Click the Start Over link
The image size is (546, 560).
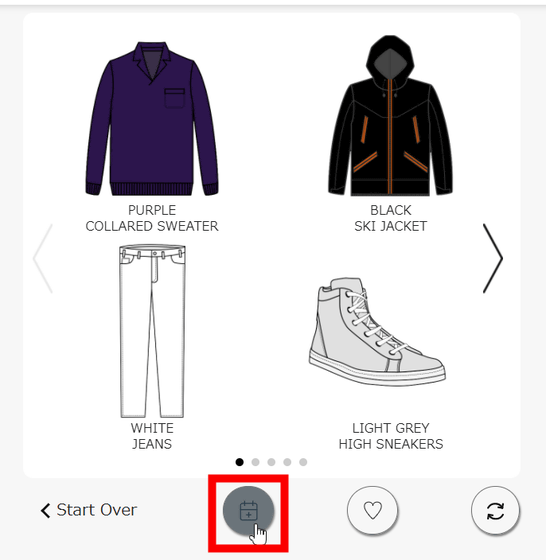click(x=89, y=510)
